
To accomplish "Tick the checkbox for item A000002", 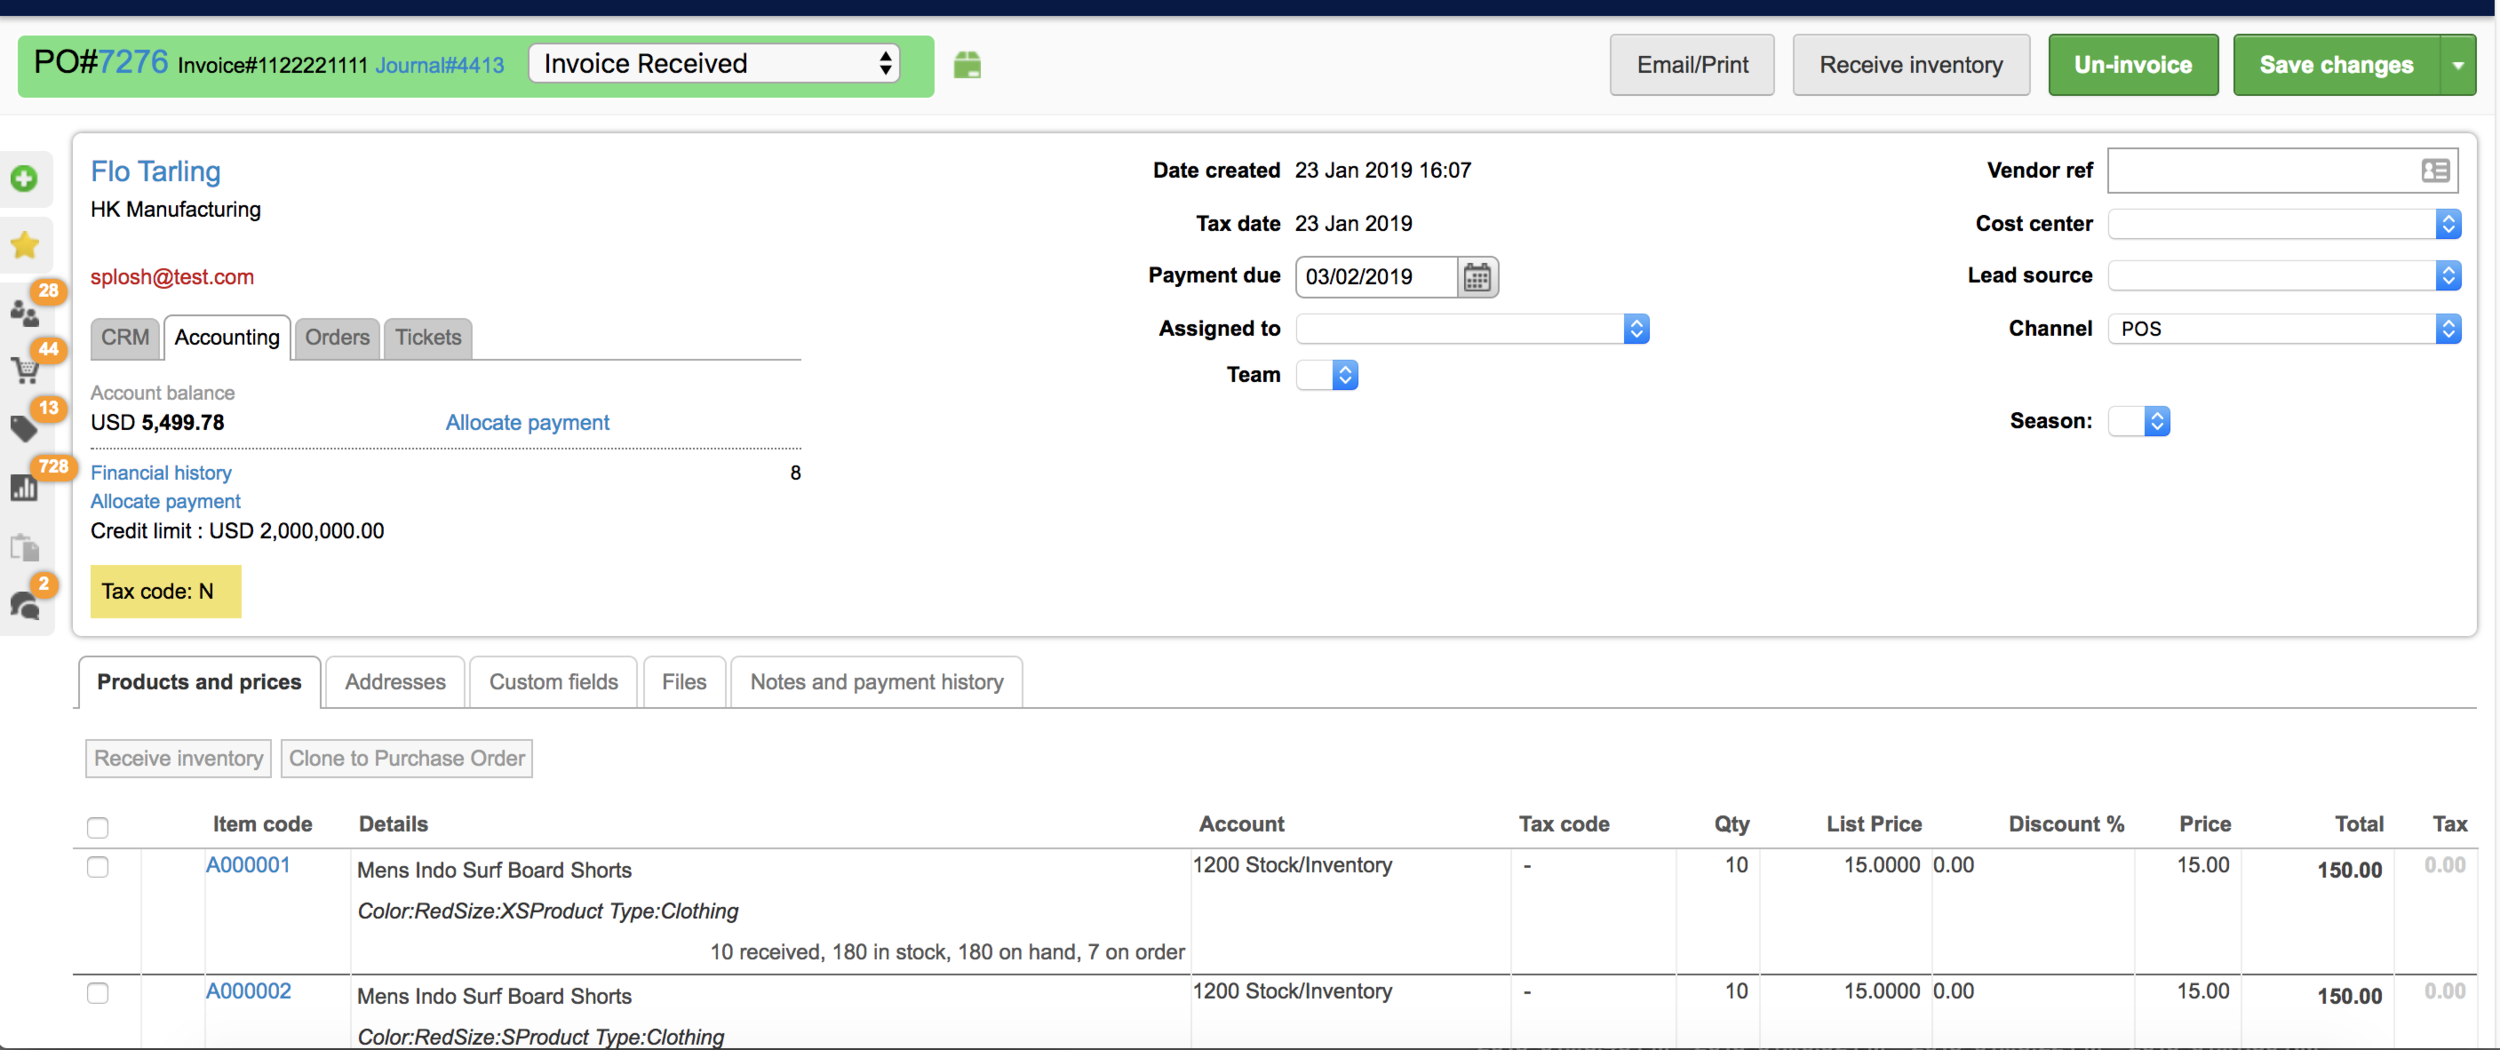I will pos(98,993).
